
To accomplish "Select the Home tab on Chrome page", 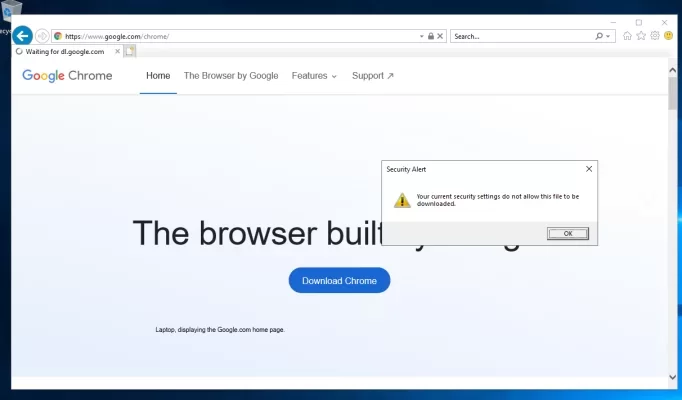I will coord(158,75).
